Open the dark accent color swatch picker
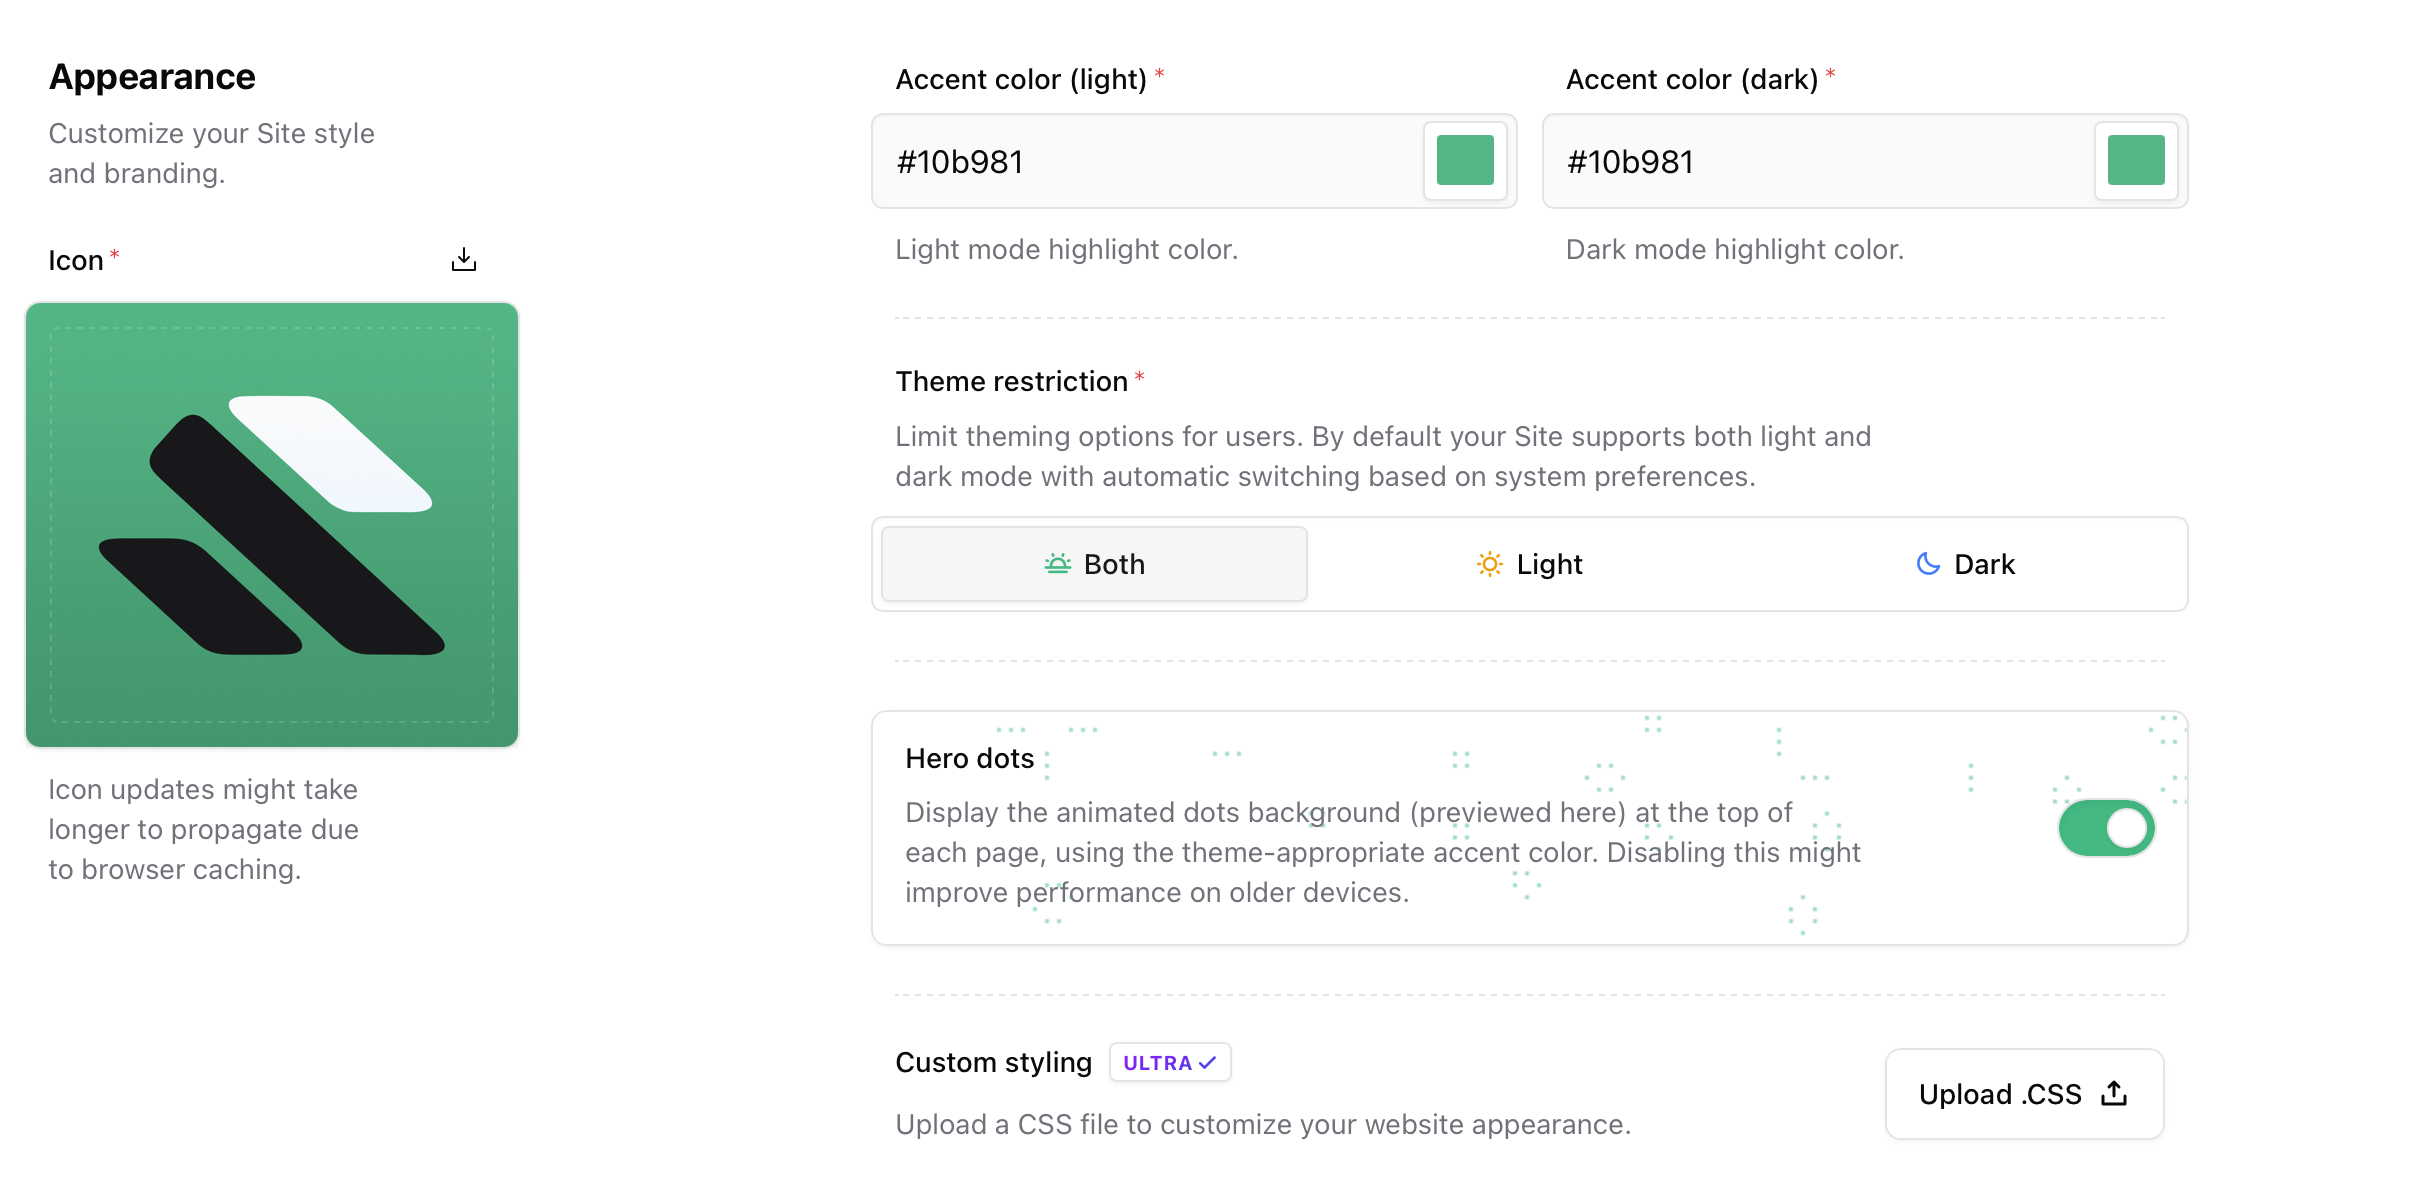Screen dimensions: 2410x1200 [2136, 161]
